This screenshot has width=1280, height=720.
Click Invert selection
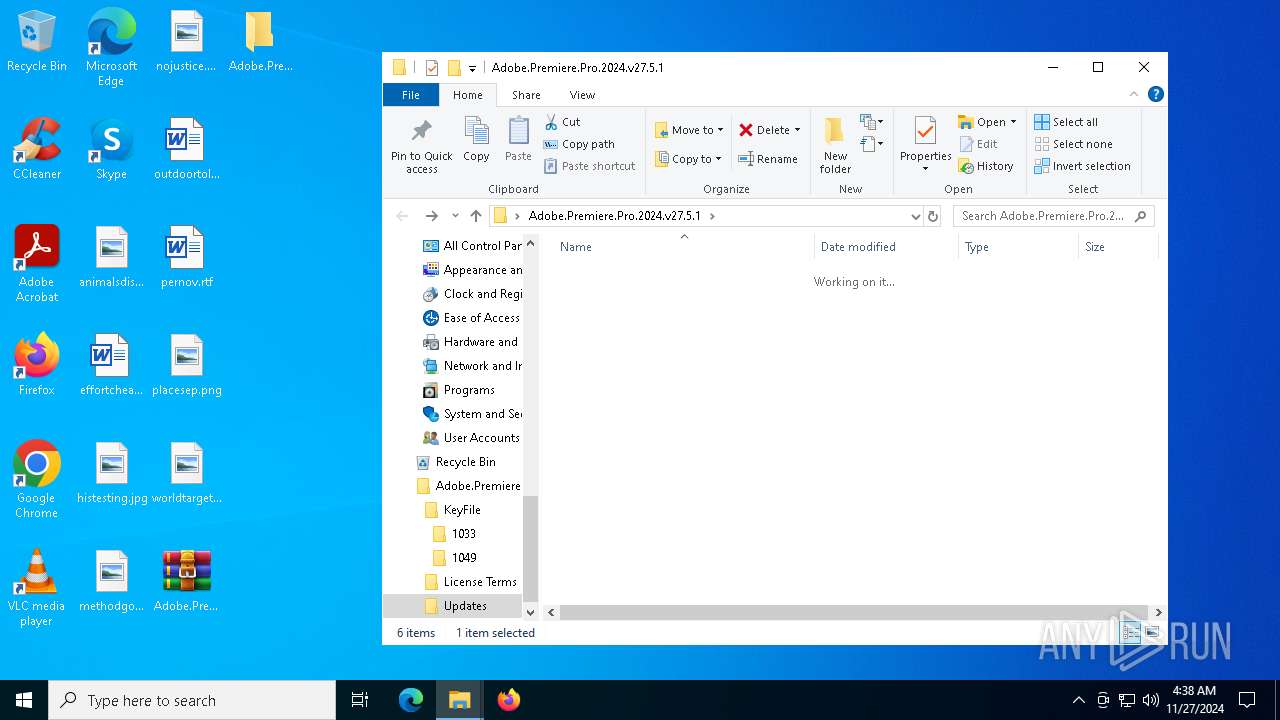tap(1082, 166)
